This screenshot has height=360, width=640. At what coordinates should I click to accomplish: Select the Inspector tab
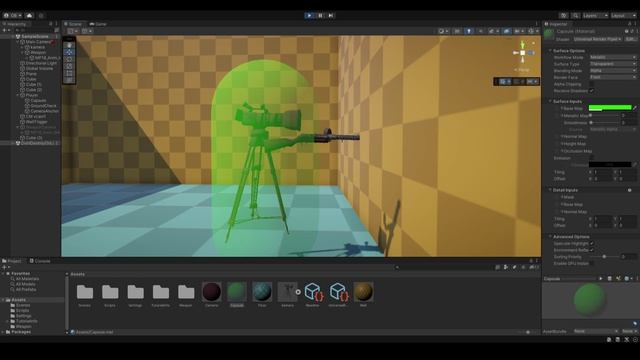click(x=556, y=24)
